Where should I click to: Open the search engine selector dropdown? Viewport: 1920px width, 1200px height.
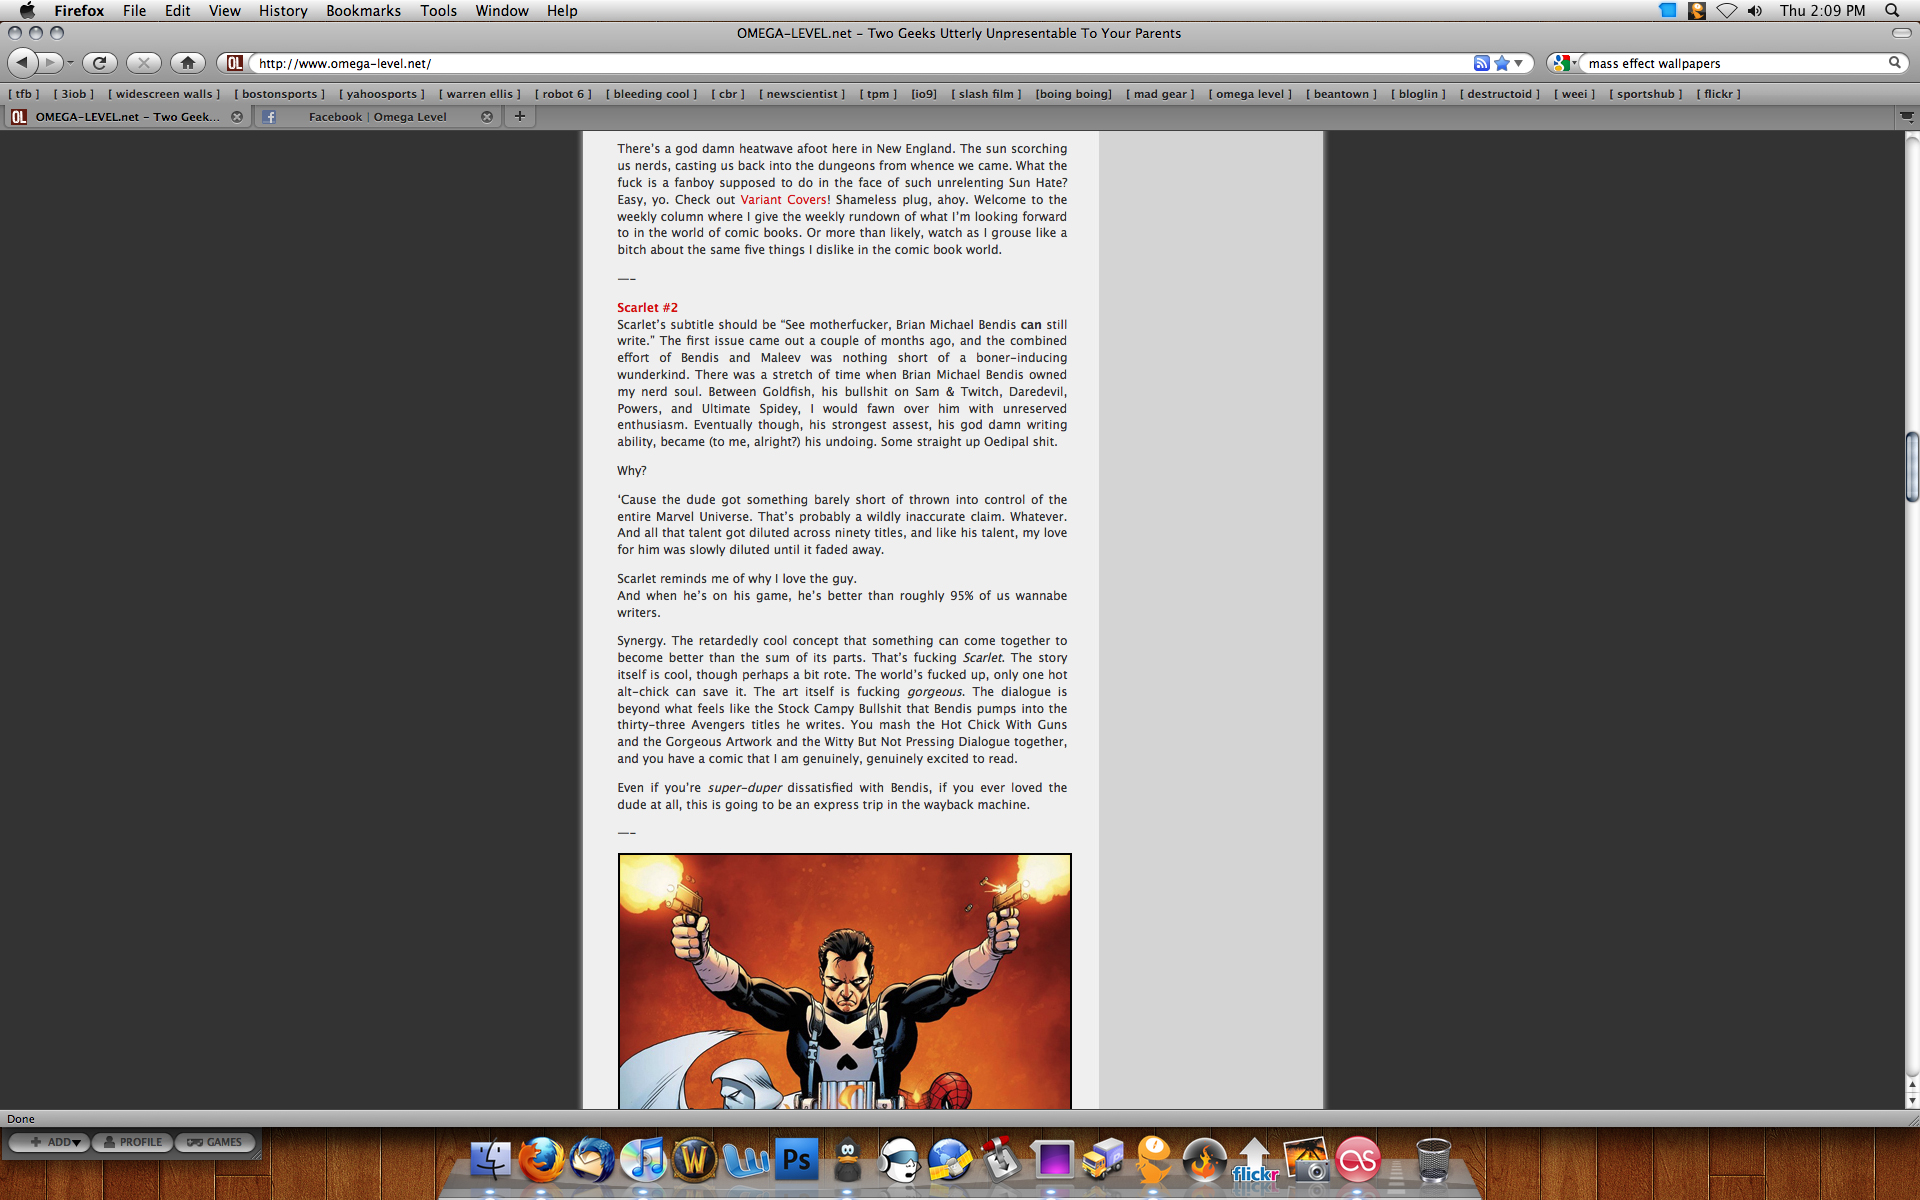click(x=1565, y=63)
